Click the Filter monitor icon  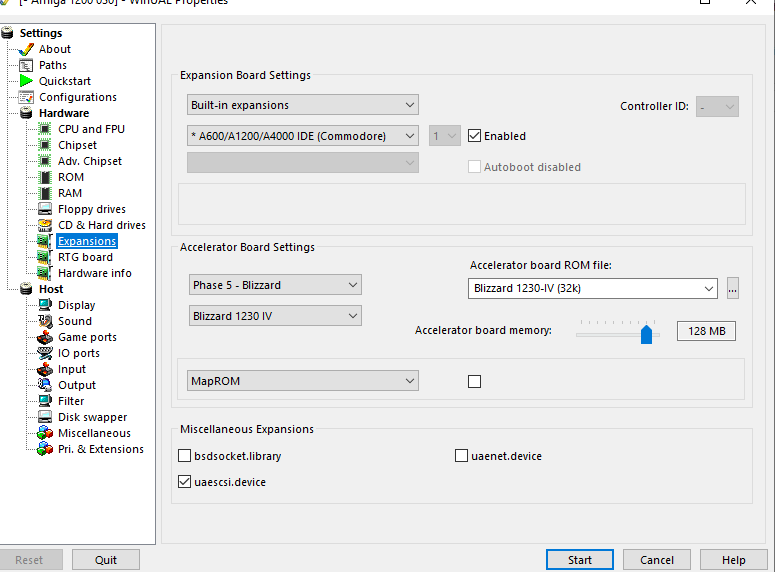click(x=44, y=401)
